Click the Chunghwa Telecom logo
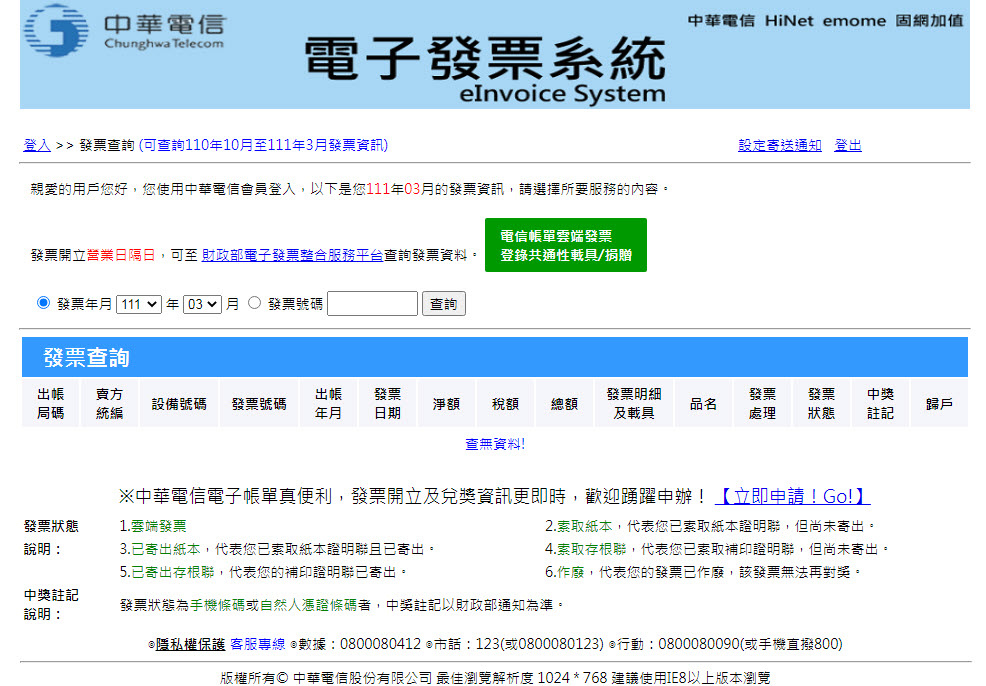The width and height of the screenshot is (986, 686). (x=124, y=30)
